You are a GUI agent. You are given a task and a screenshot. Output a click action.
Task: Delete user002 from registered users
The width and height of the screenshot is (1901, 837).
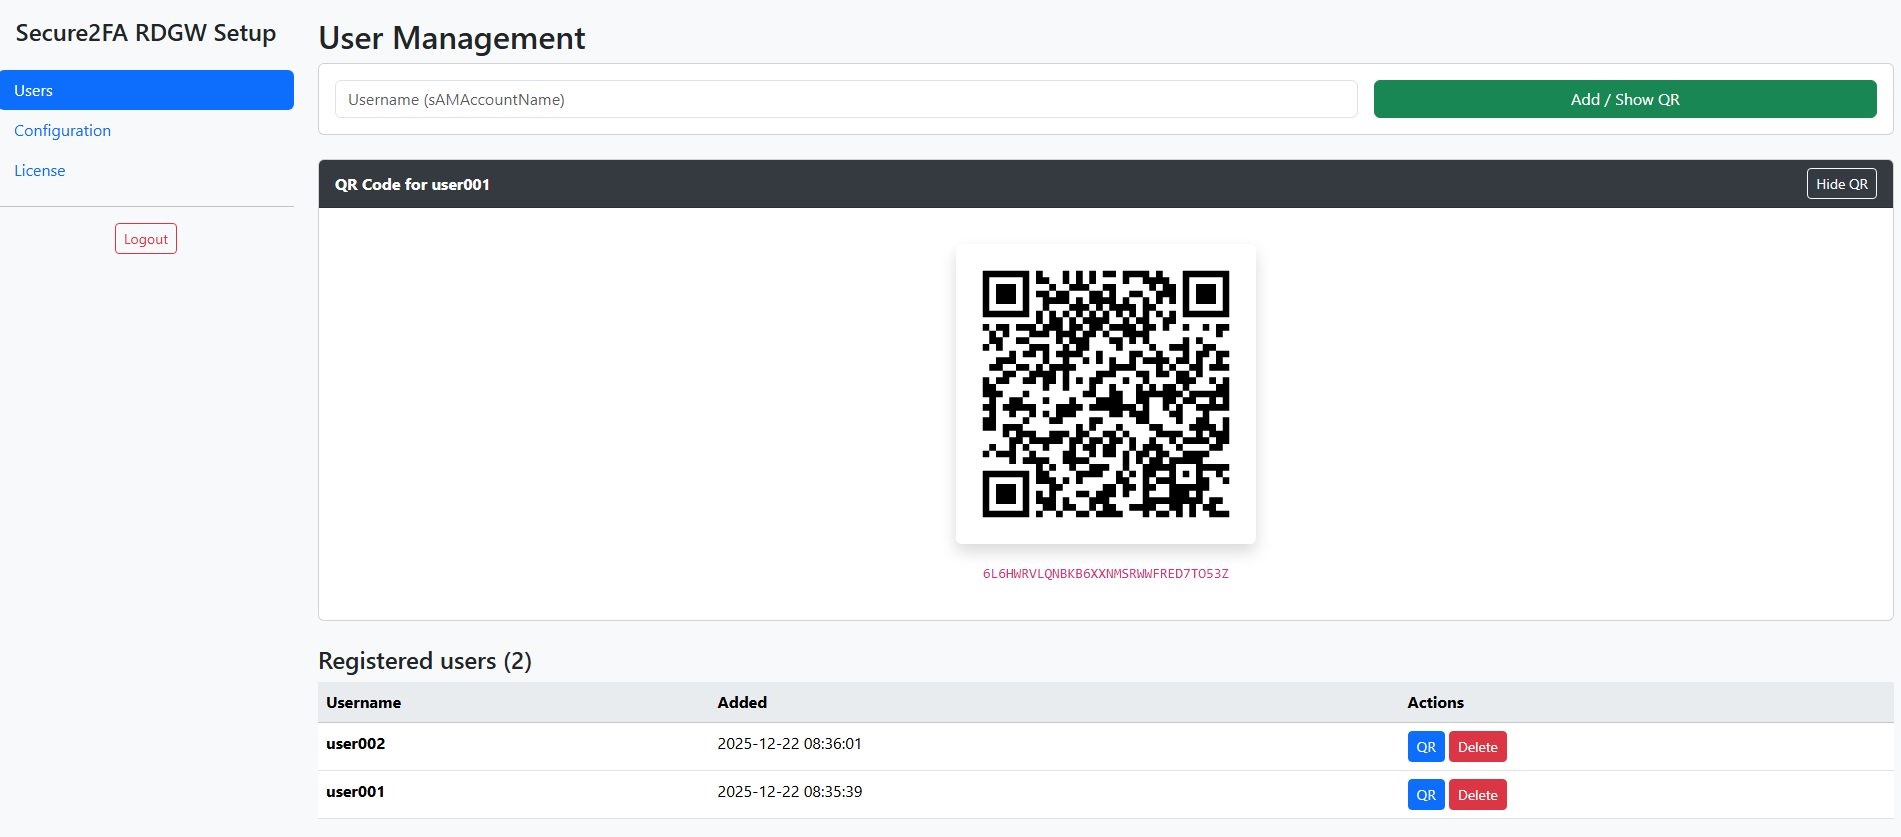click(1477, 747)
